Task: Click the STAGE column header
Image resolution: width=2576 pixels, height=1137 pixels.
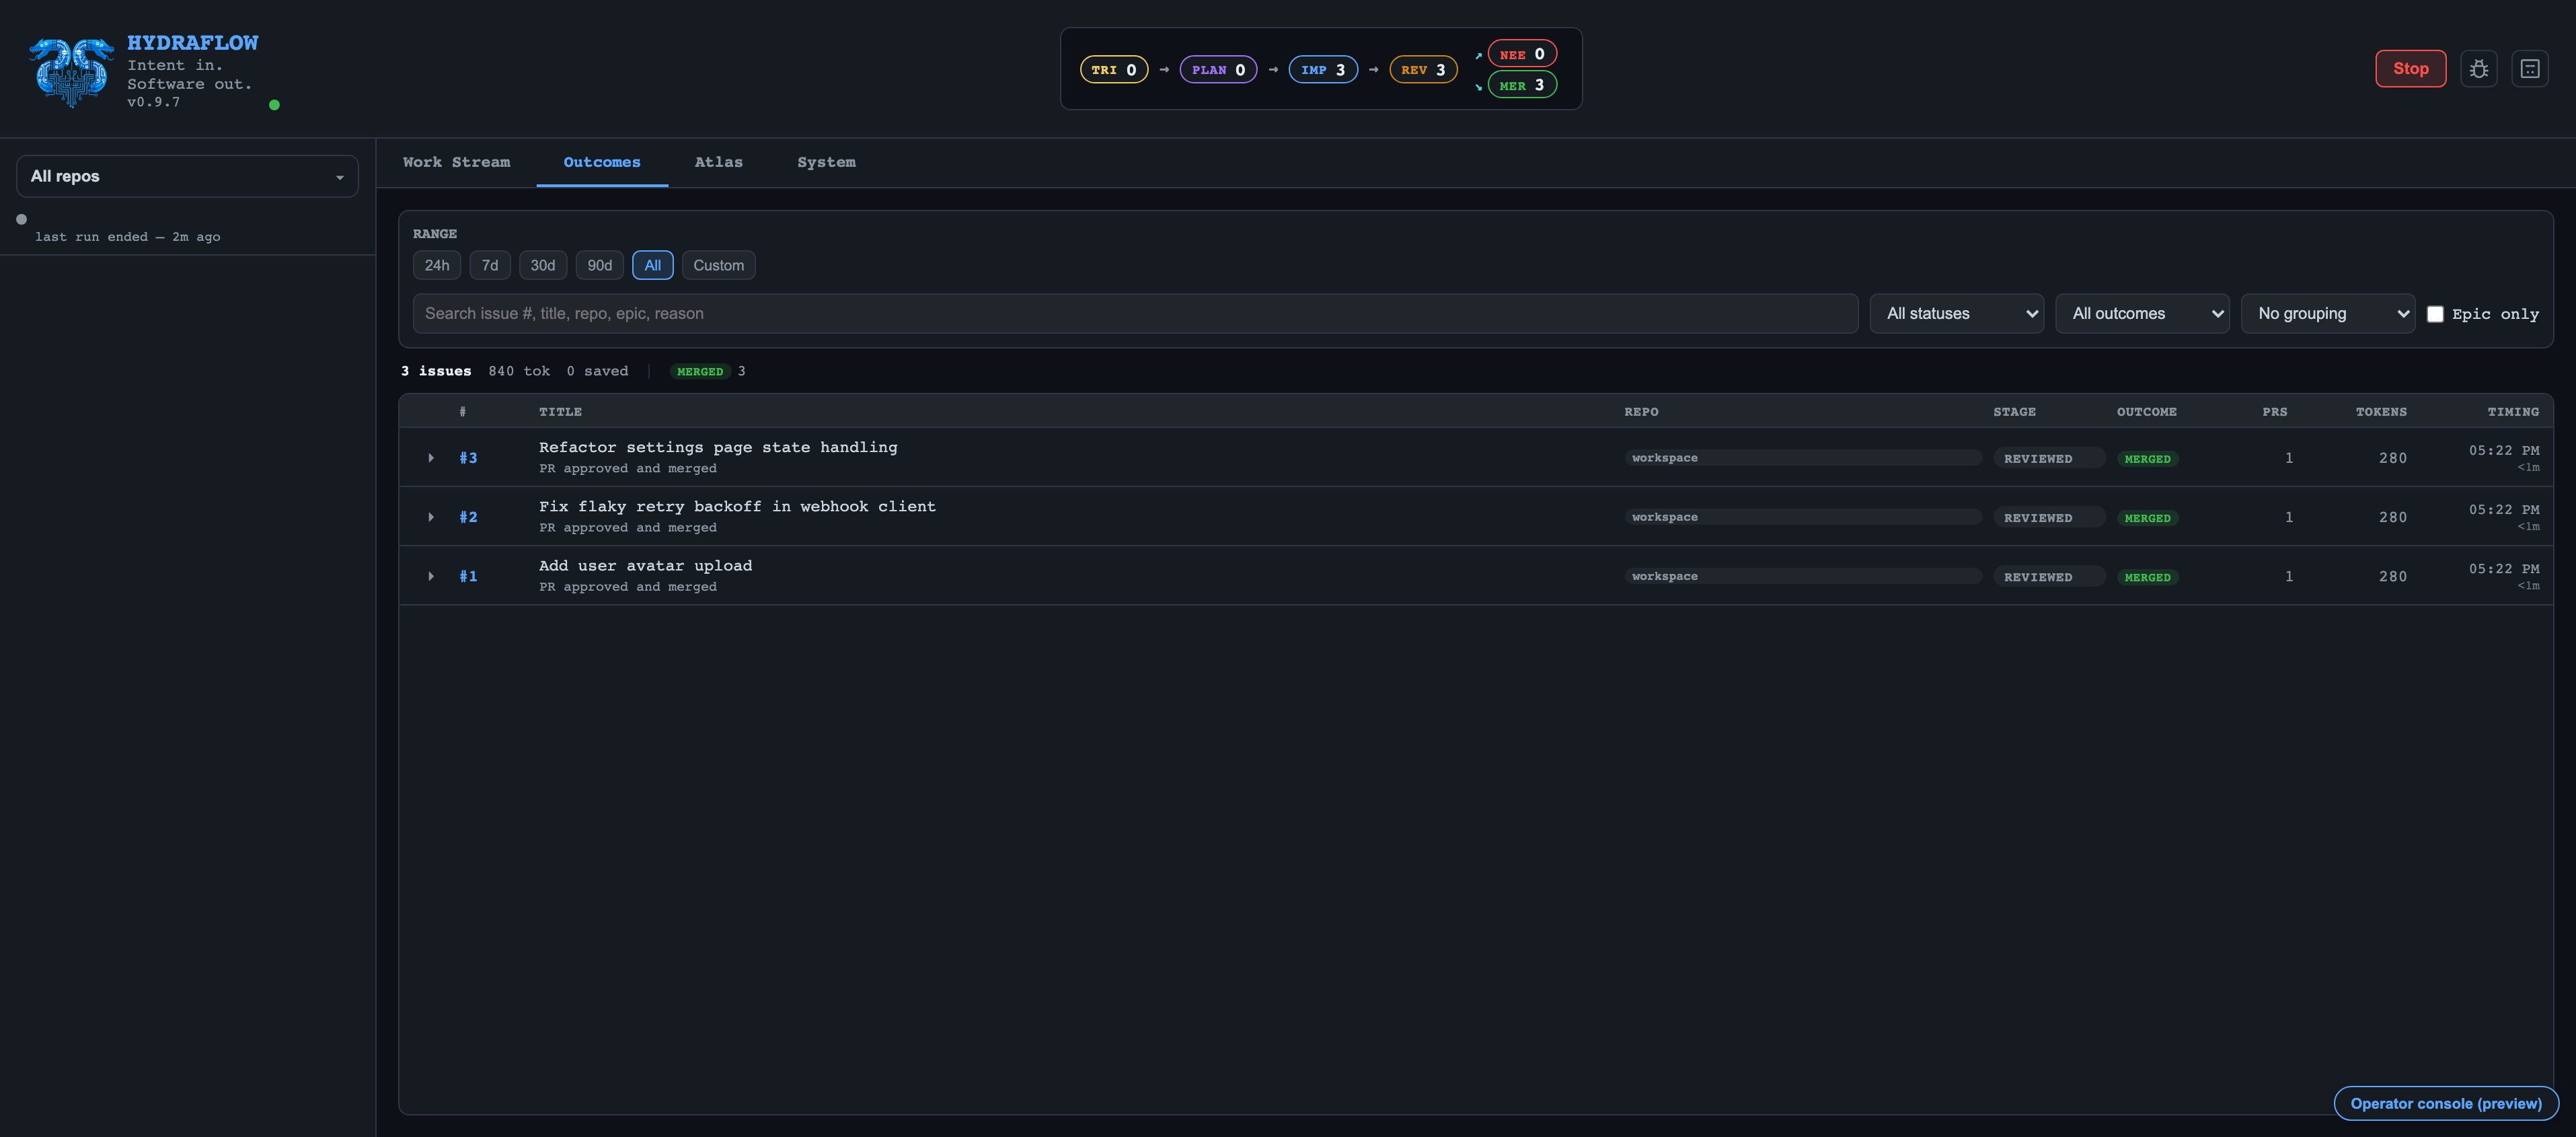Action: [2014, 411]
